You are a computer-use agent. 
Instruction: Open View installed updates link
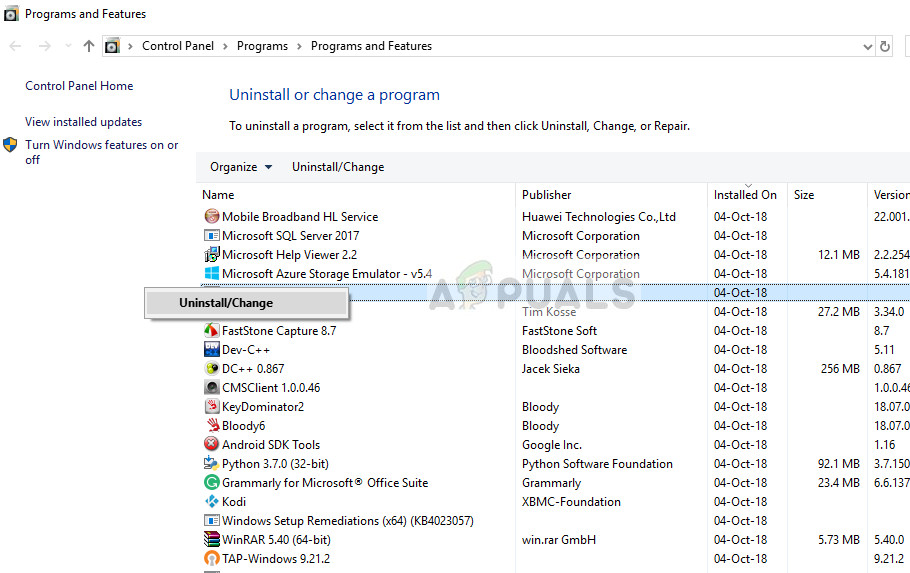84,122
